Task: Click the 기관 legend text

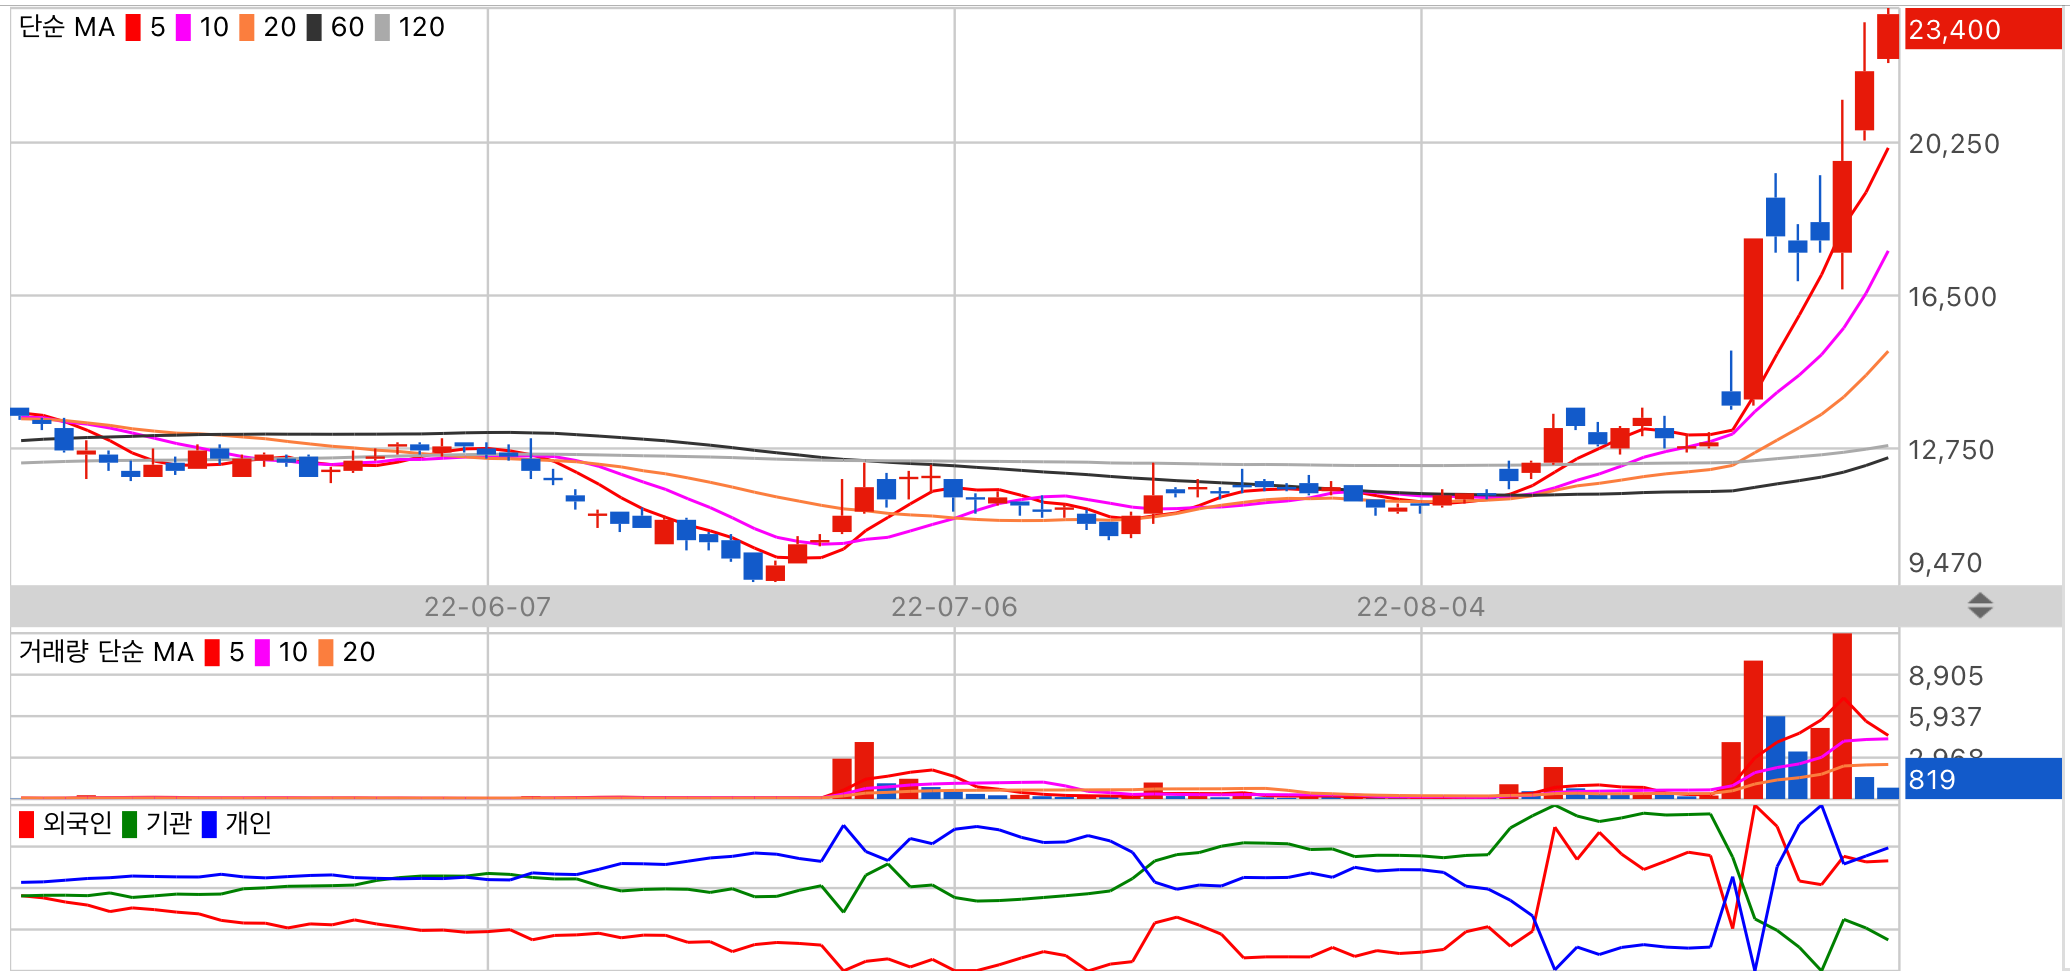Action: point(168,823)
